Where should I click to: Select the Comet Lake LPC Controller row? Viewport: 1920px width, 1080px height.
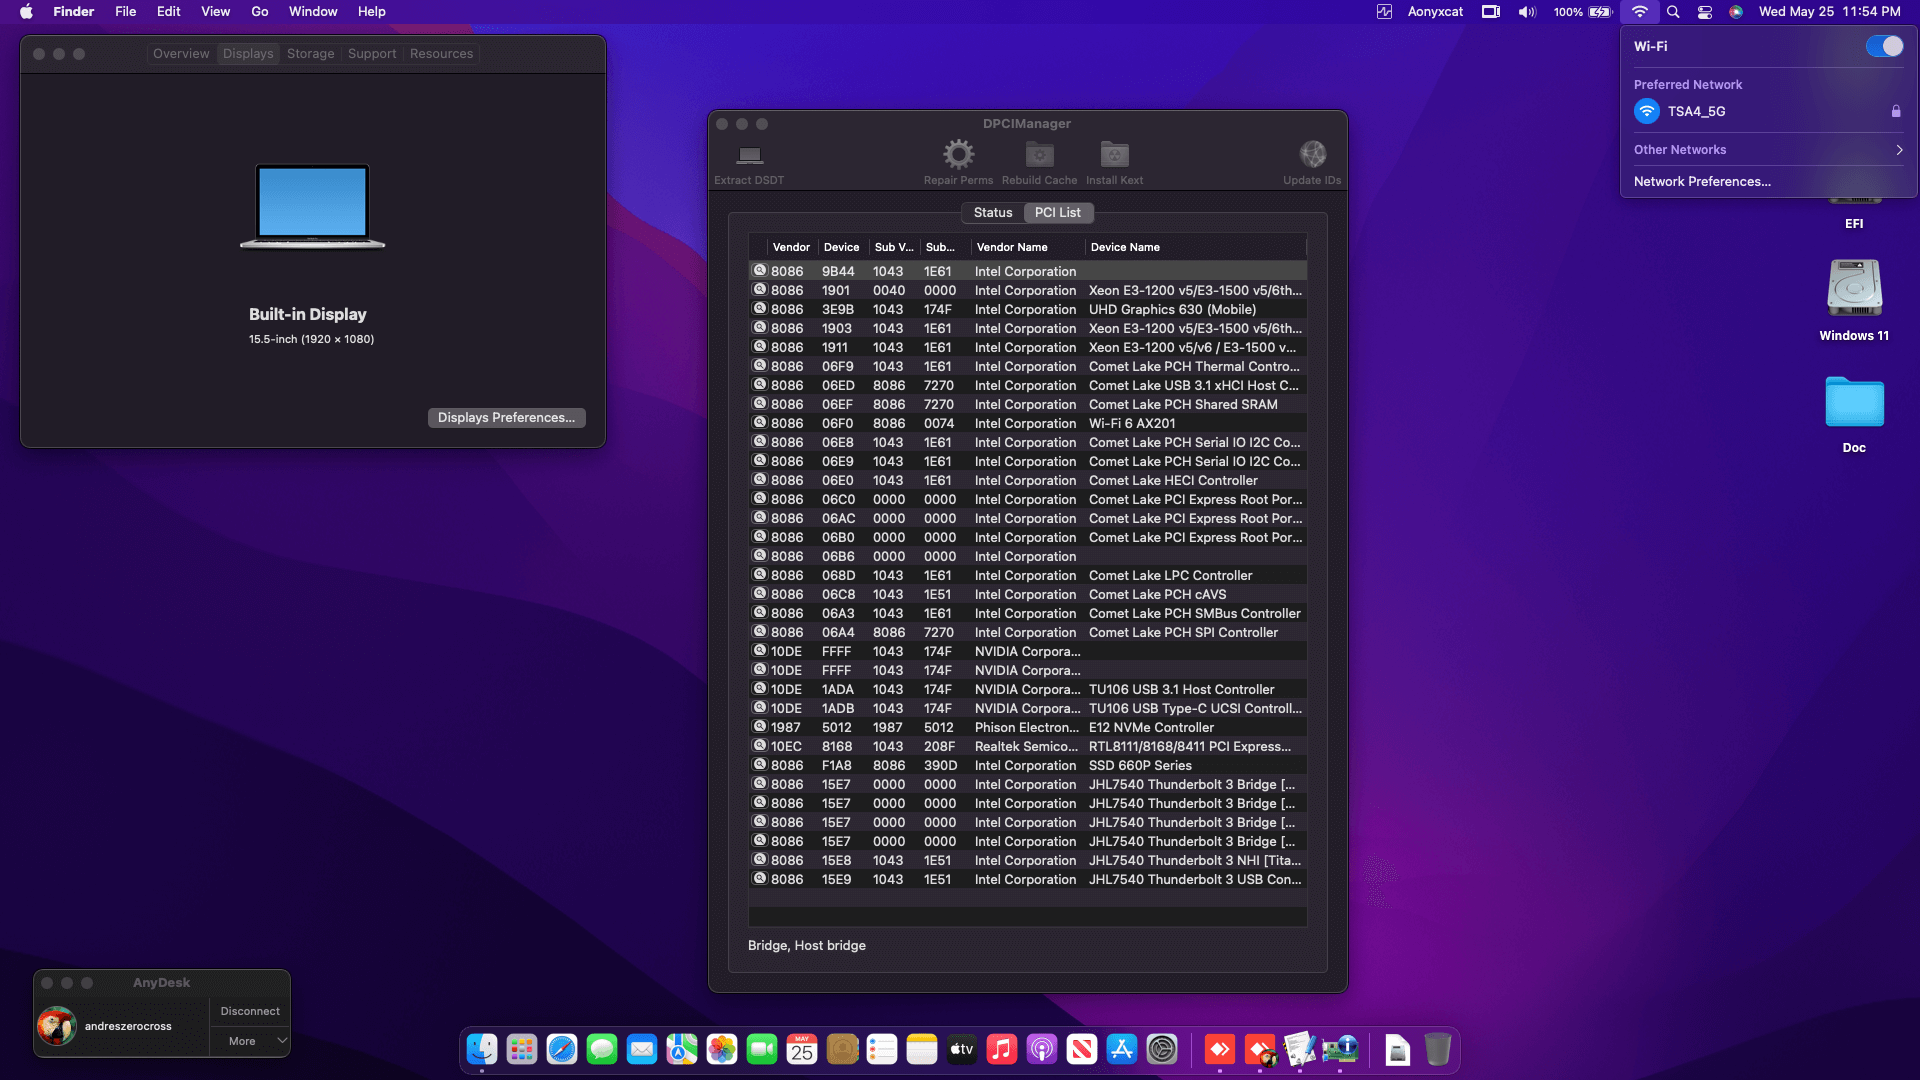tap(1028, 576)
